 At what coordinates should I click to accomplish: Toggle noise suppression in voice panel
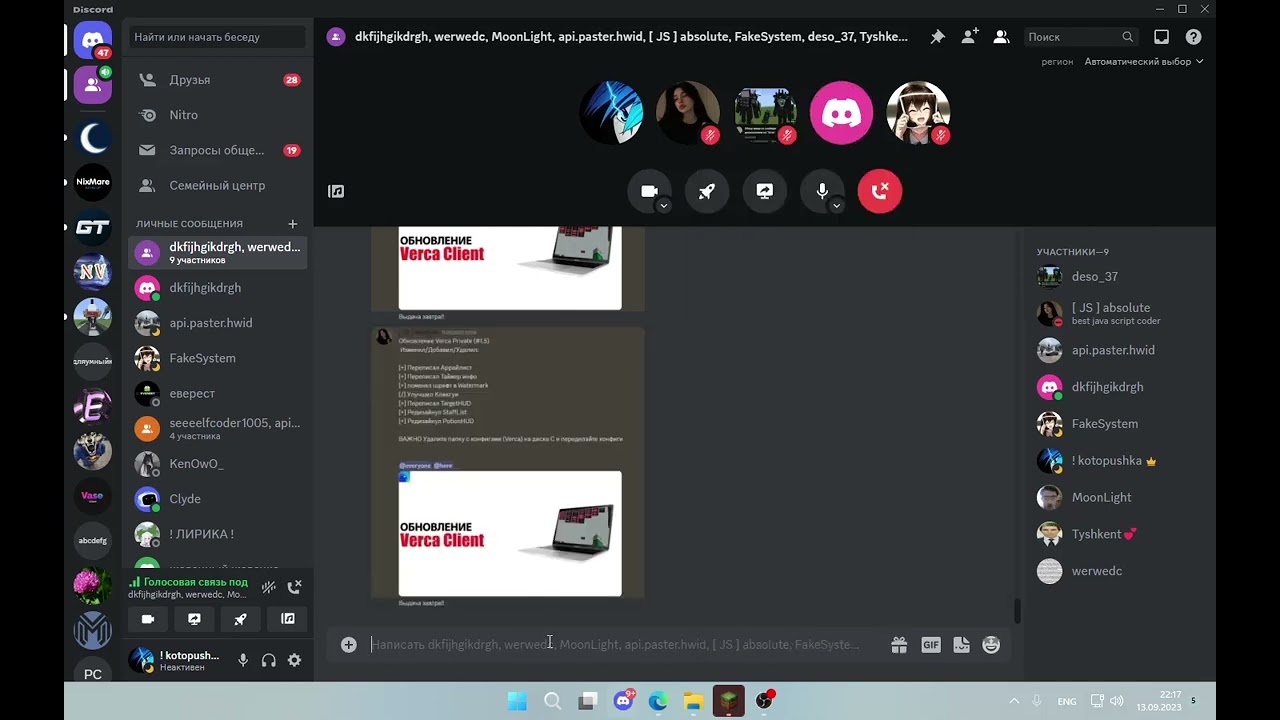[x=269, y=587]
